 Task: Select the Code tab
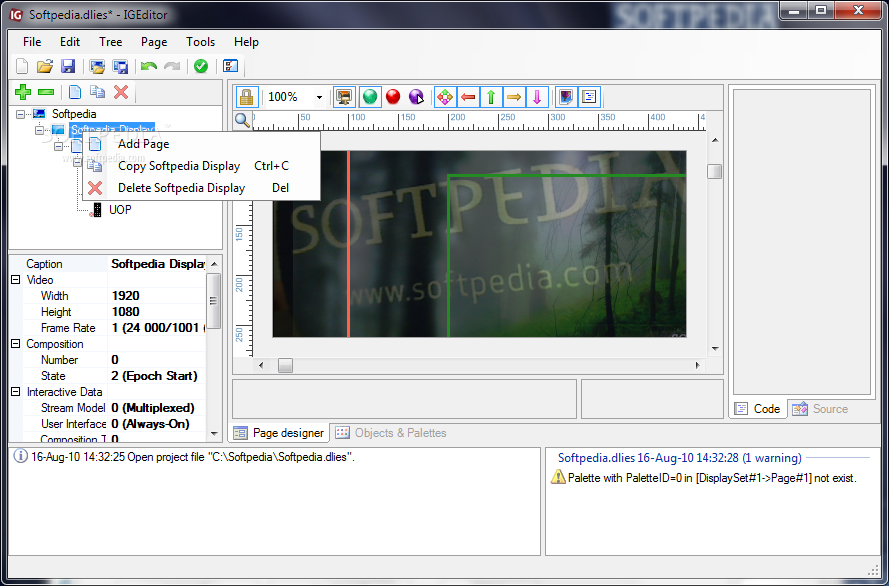(758, 409)
